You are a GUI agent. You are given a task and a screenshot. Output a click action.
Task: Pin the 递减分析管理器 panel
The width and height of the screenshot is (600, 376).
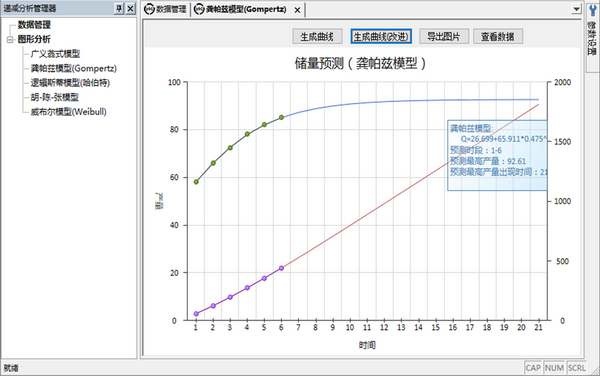click(x=119, y=8)
